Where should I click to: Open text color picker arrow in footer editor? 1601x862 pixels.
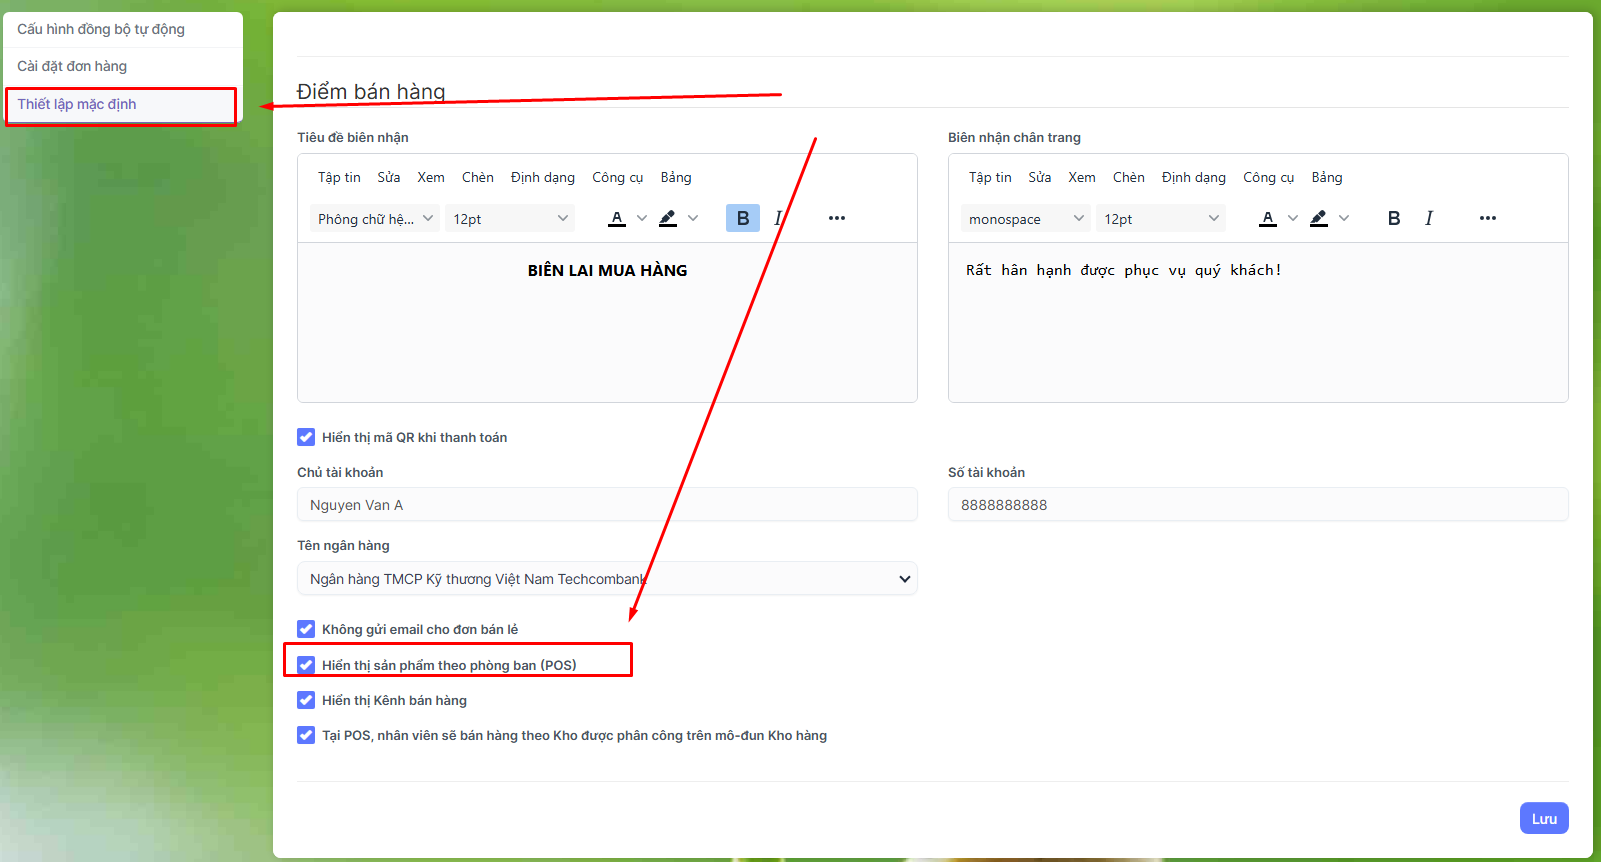point(1293,218)
